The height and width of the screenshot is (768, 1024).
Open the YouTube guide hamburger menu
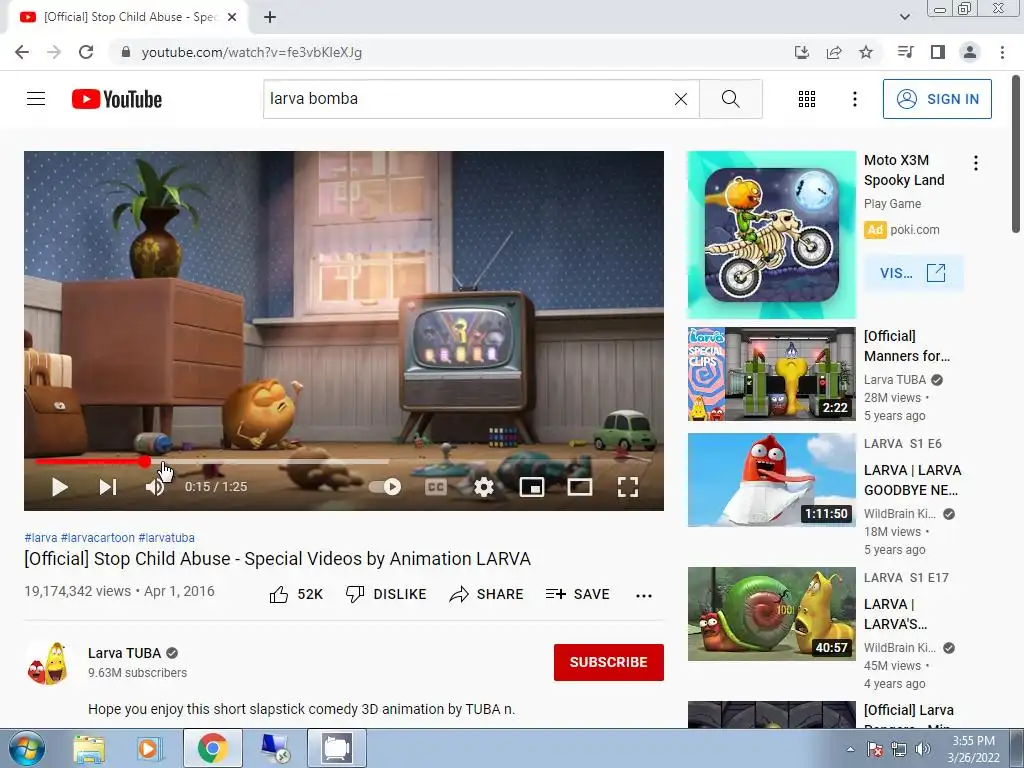[x=36, y=99]
